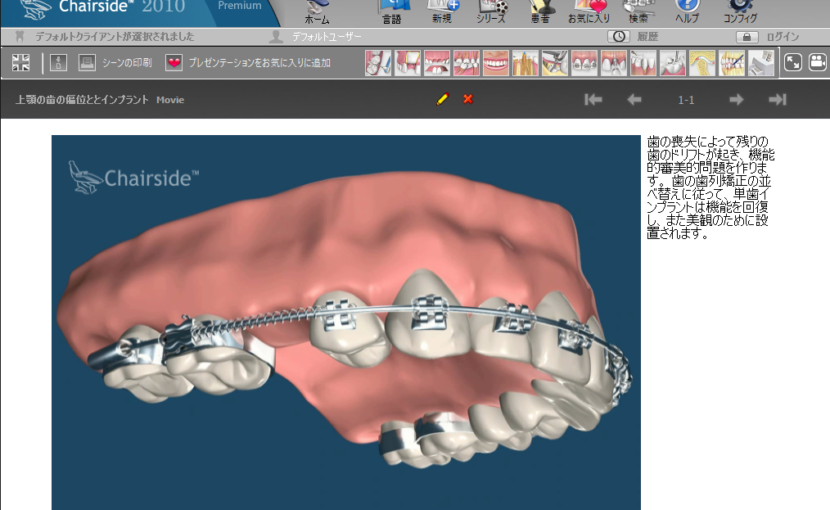Jump to last slide arrow
Screen dimensions: 830x510
click(x=777, y=99)
